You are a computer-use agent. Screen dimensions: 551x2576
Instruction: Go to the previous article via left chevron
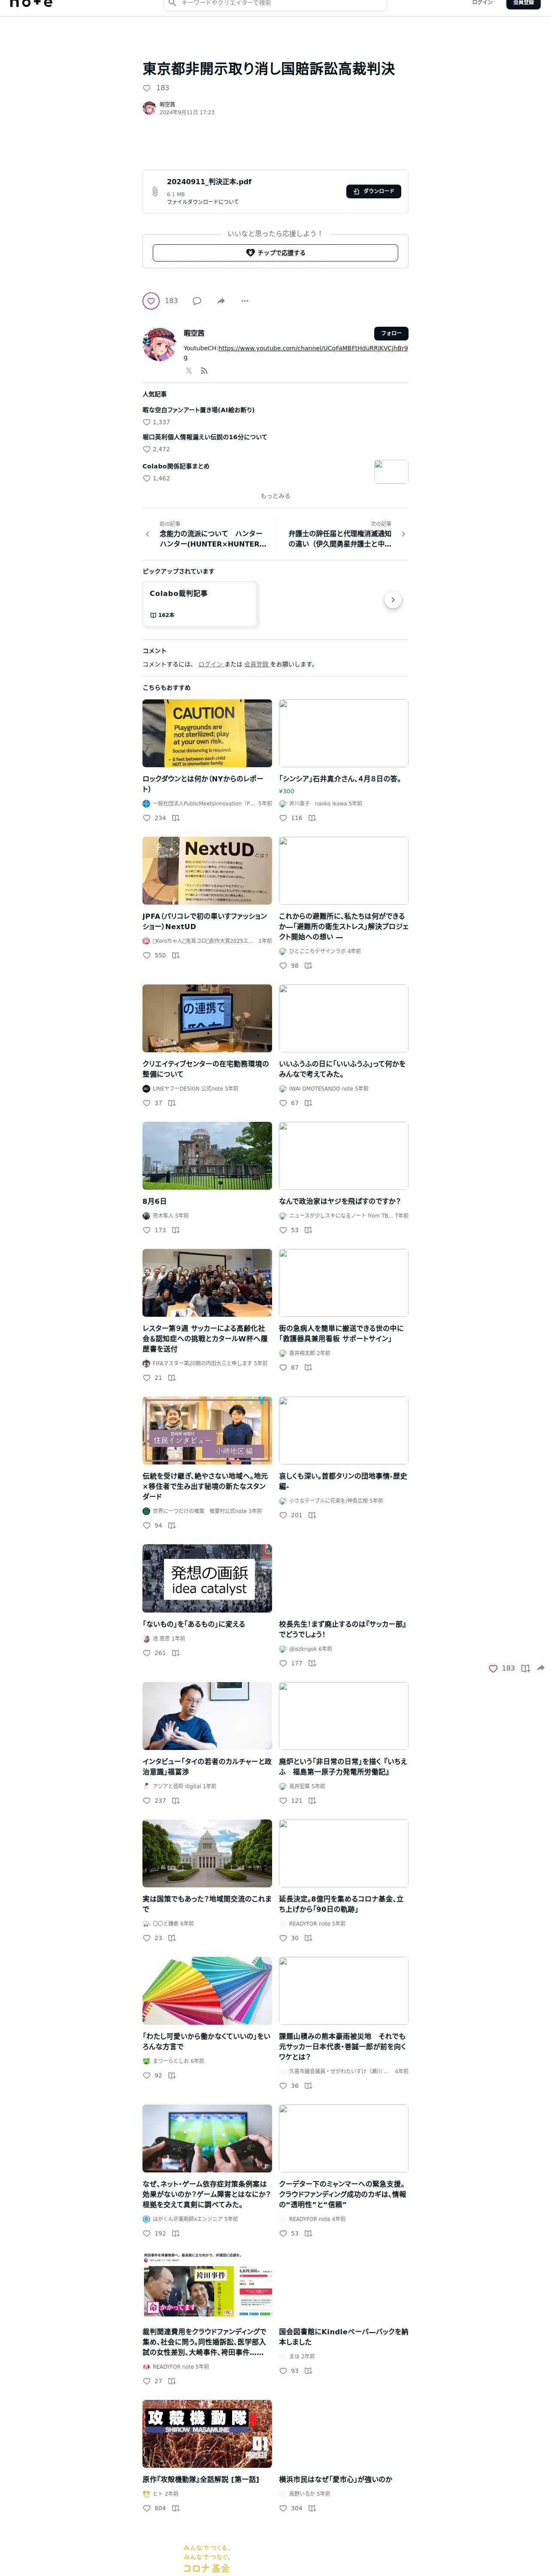point(148,534)
